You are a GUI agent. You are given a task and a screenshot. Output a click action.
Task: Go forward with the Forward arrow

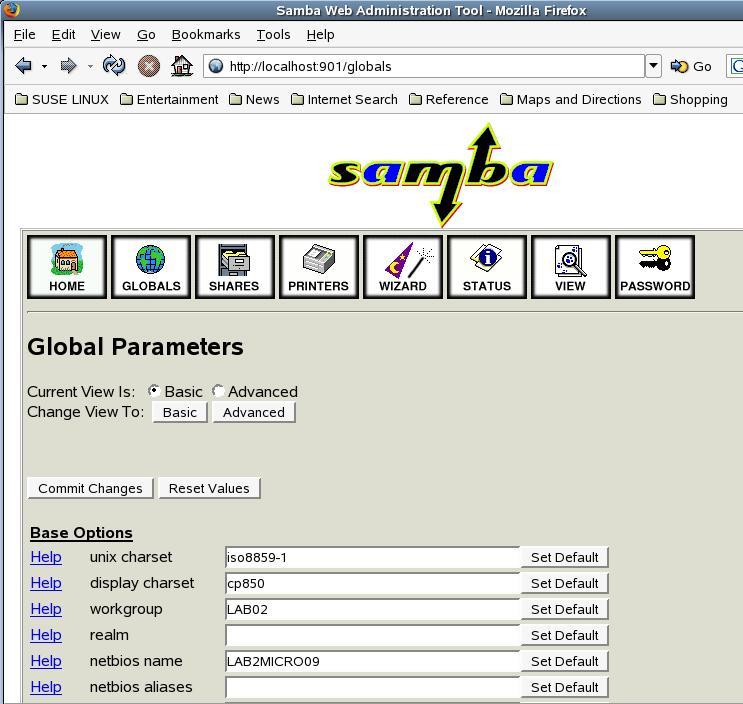click(x=68, y=66)
